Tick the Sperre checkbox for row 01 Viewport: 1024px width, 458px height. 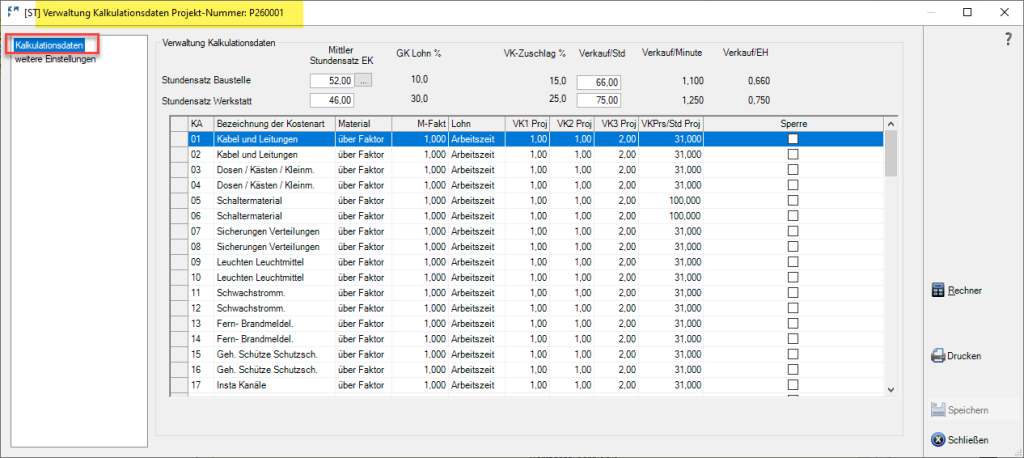[793, 139]
